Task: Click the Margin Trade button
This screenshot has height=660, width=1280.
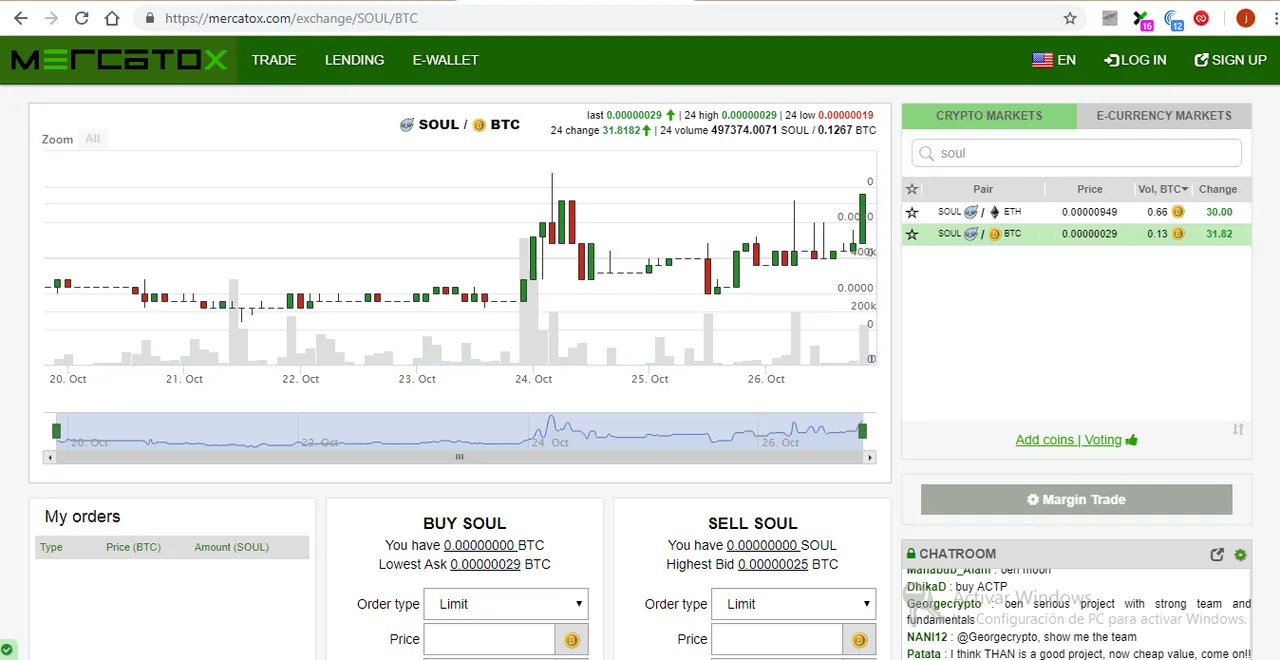Action: point(1076,499)
